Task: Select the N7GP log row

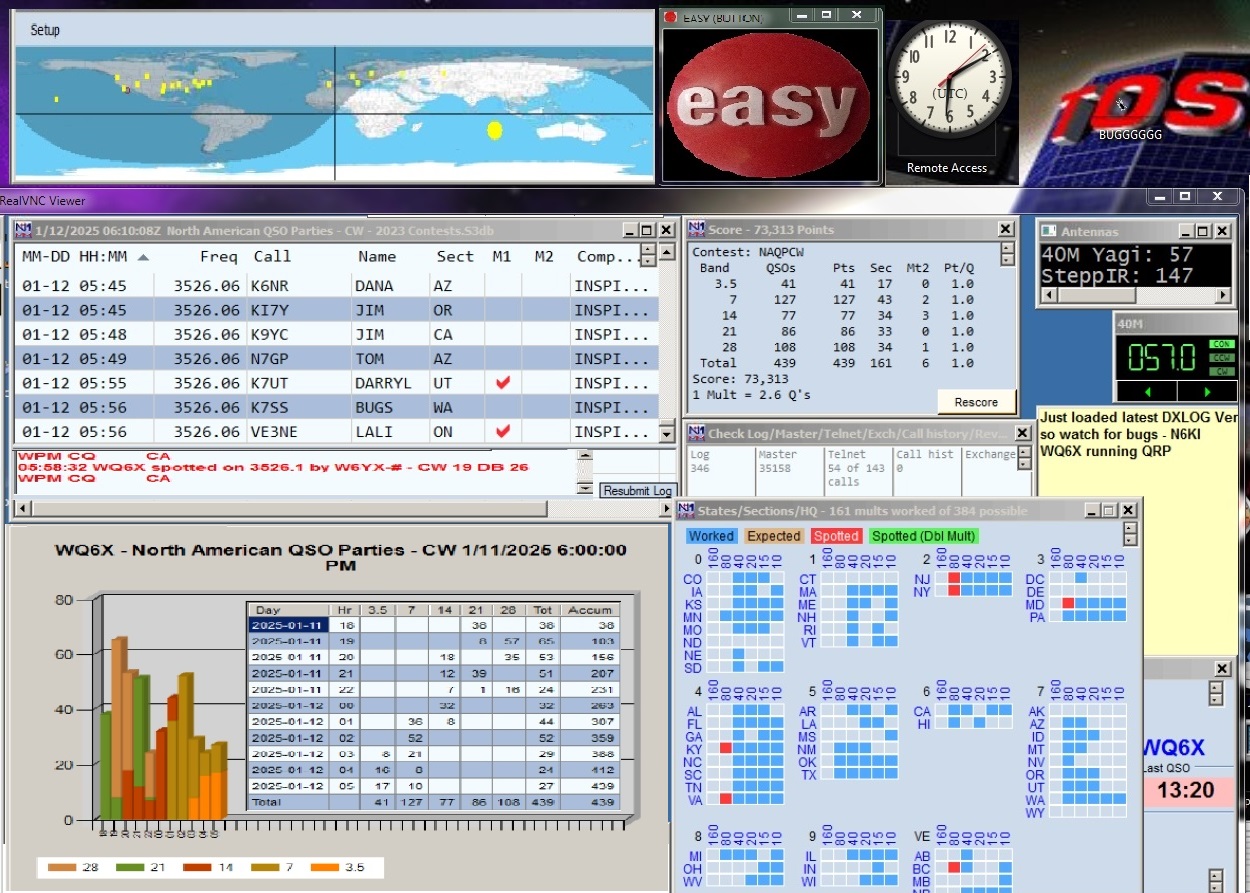Action: 335,359
